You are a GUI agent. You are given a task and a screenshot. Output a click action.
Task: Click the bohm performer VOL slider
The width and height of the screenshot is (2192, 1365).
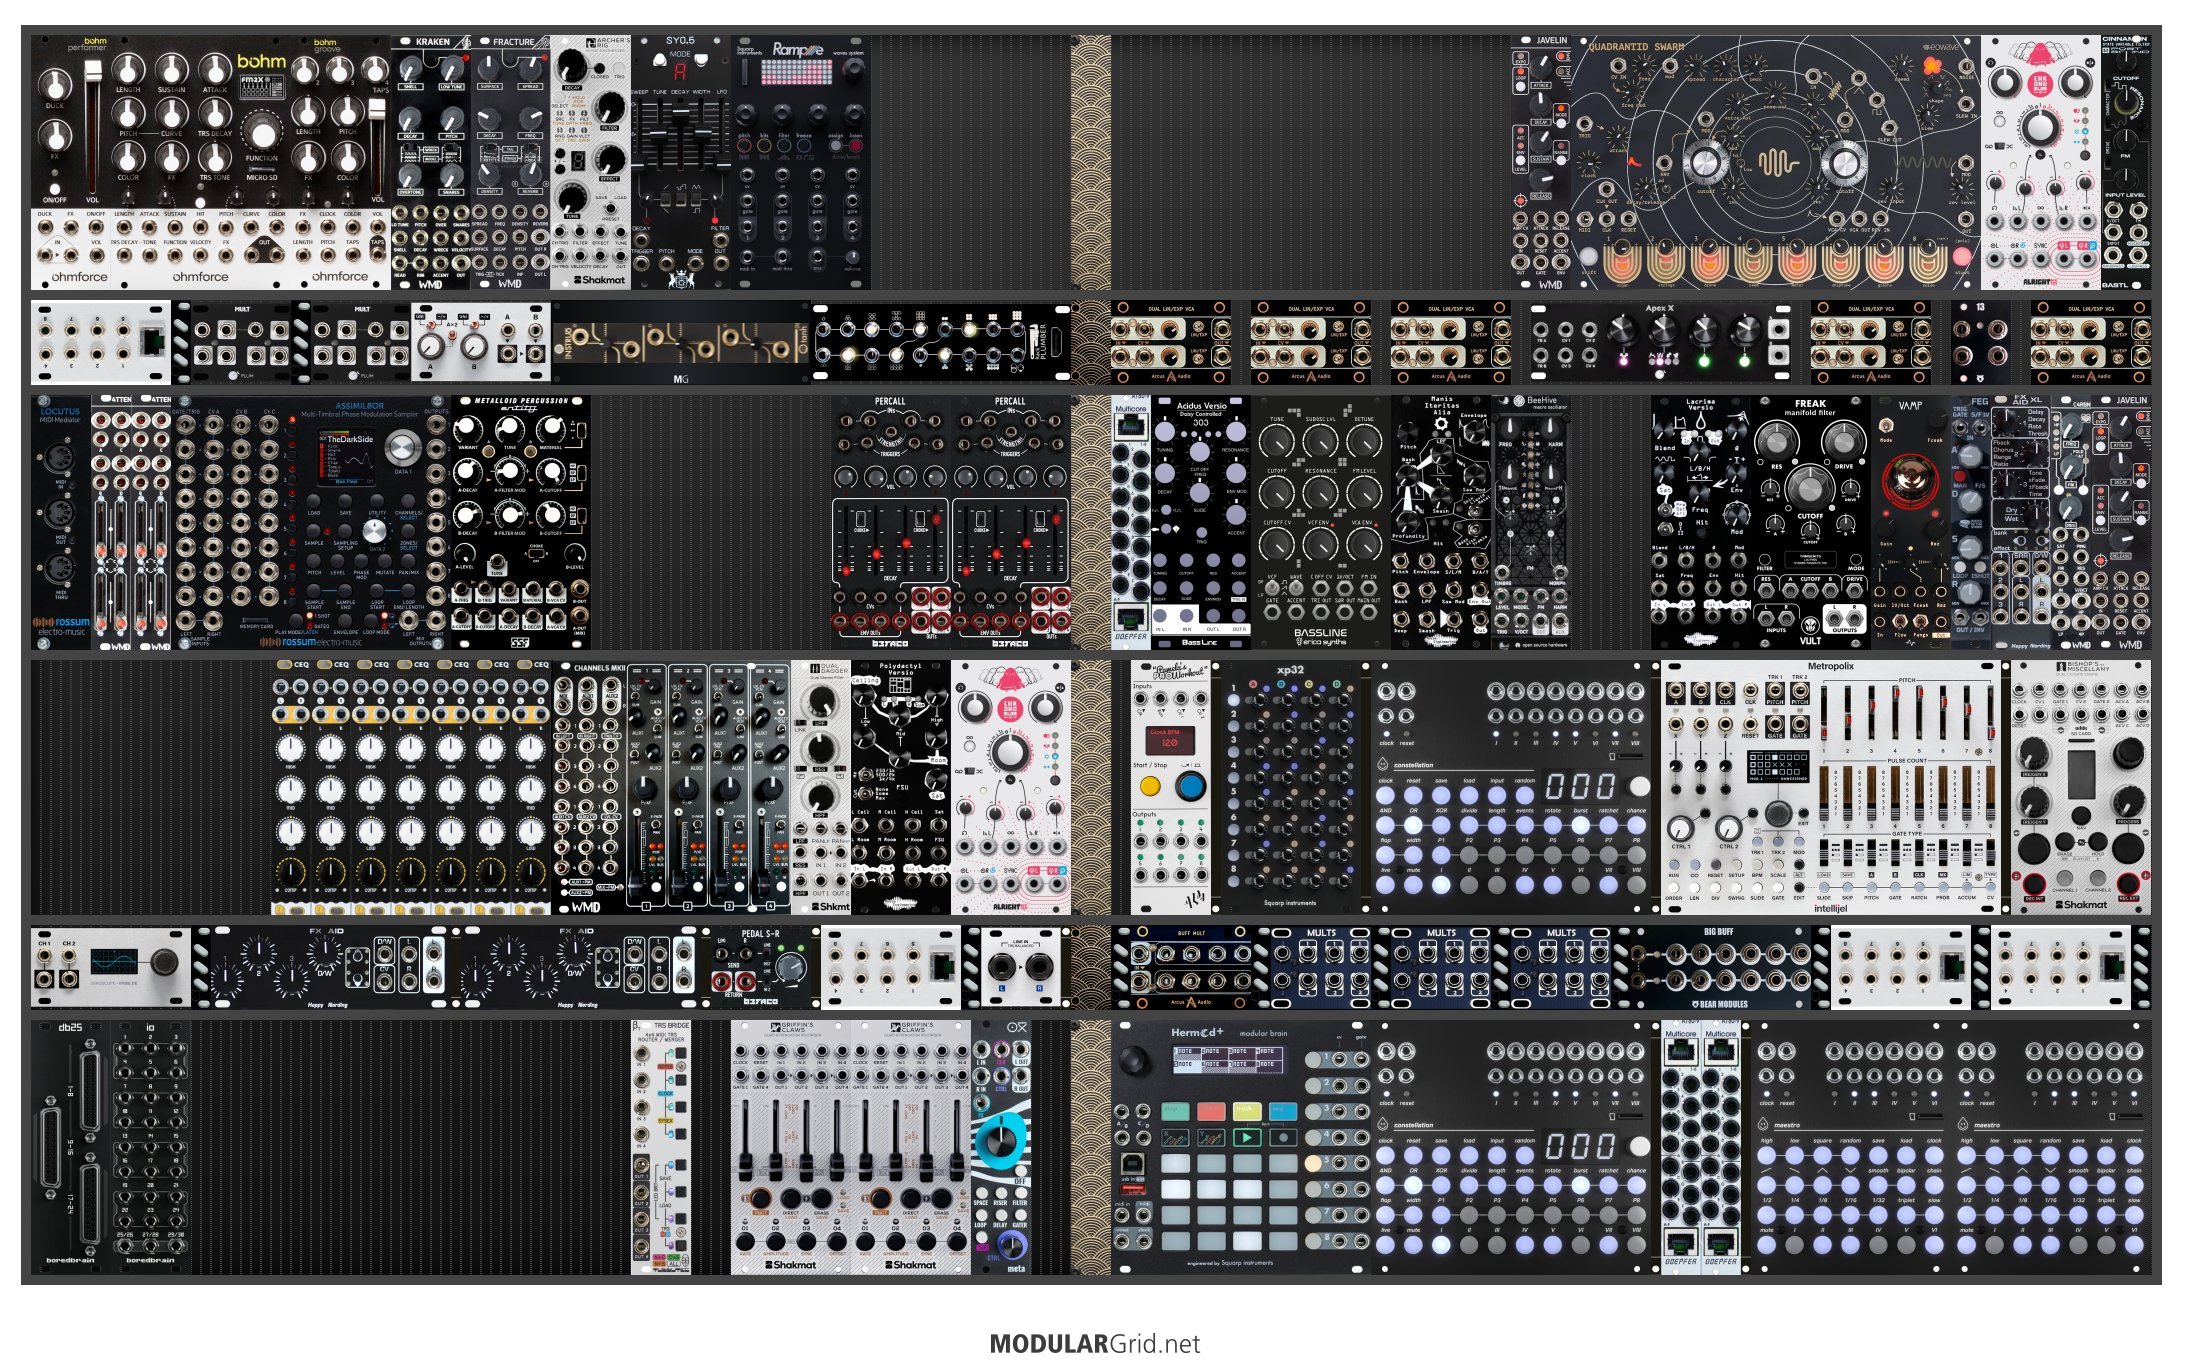[93, 125]
